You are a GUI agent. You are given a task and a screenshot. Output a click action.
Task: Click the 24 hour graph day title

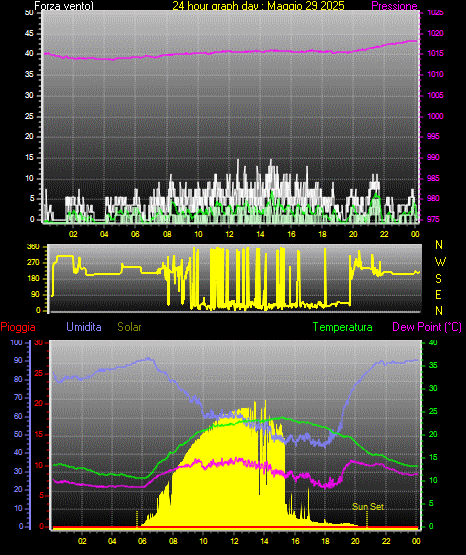pyautogui.click(x=258, y=5)
